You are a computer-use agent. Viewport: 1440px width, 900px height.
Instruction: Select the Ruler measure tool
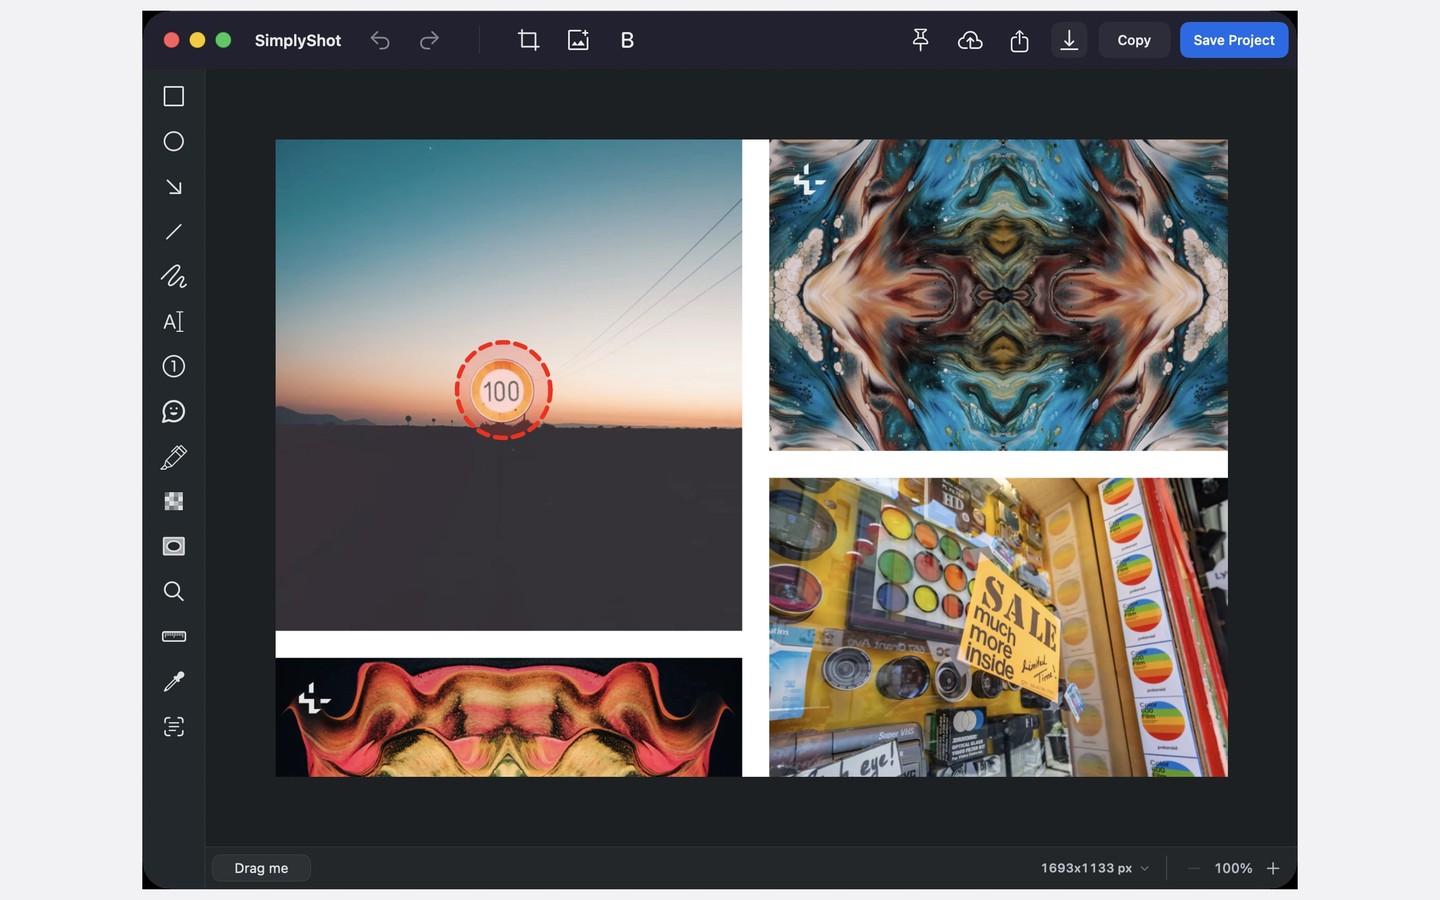click(174, 636)
